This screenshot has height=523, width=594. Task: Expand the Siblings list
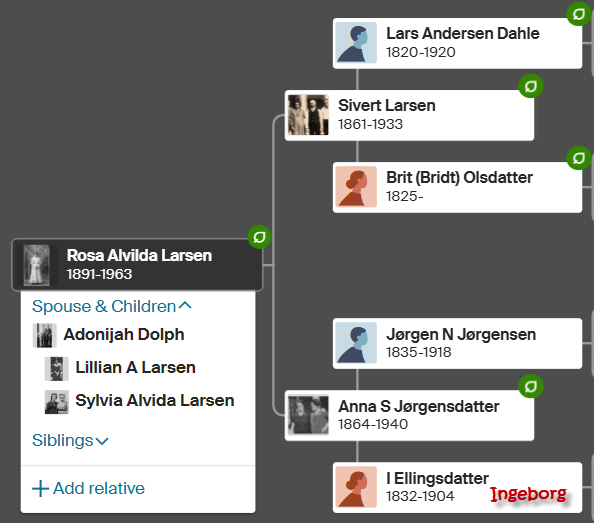coord(70,440)
